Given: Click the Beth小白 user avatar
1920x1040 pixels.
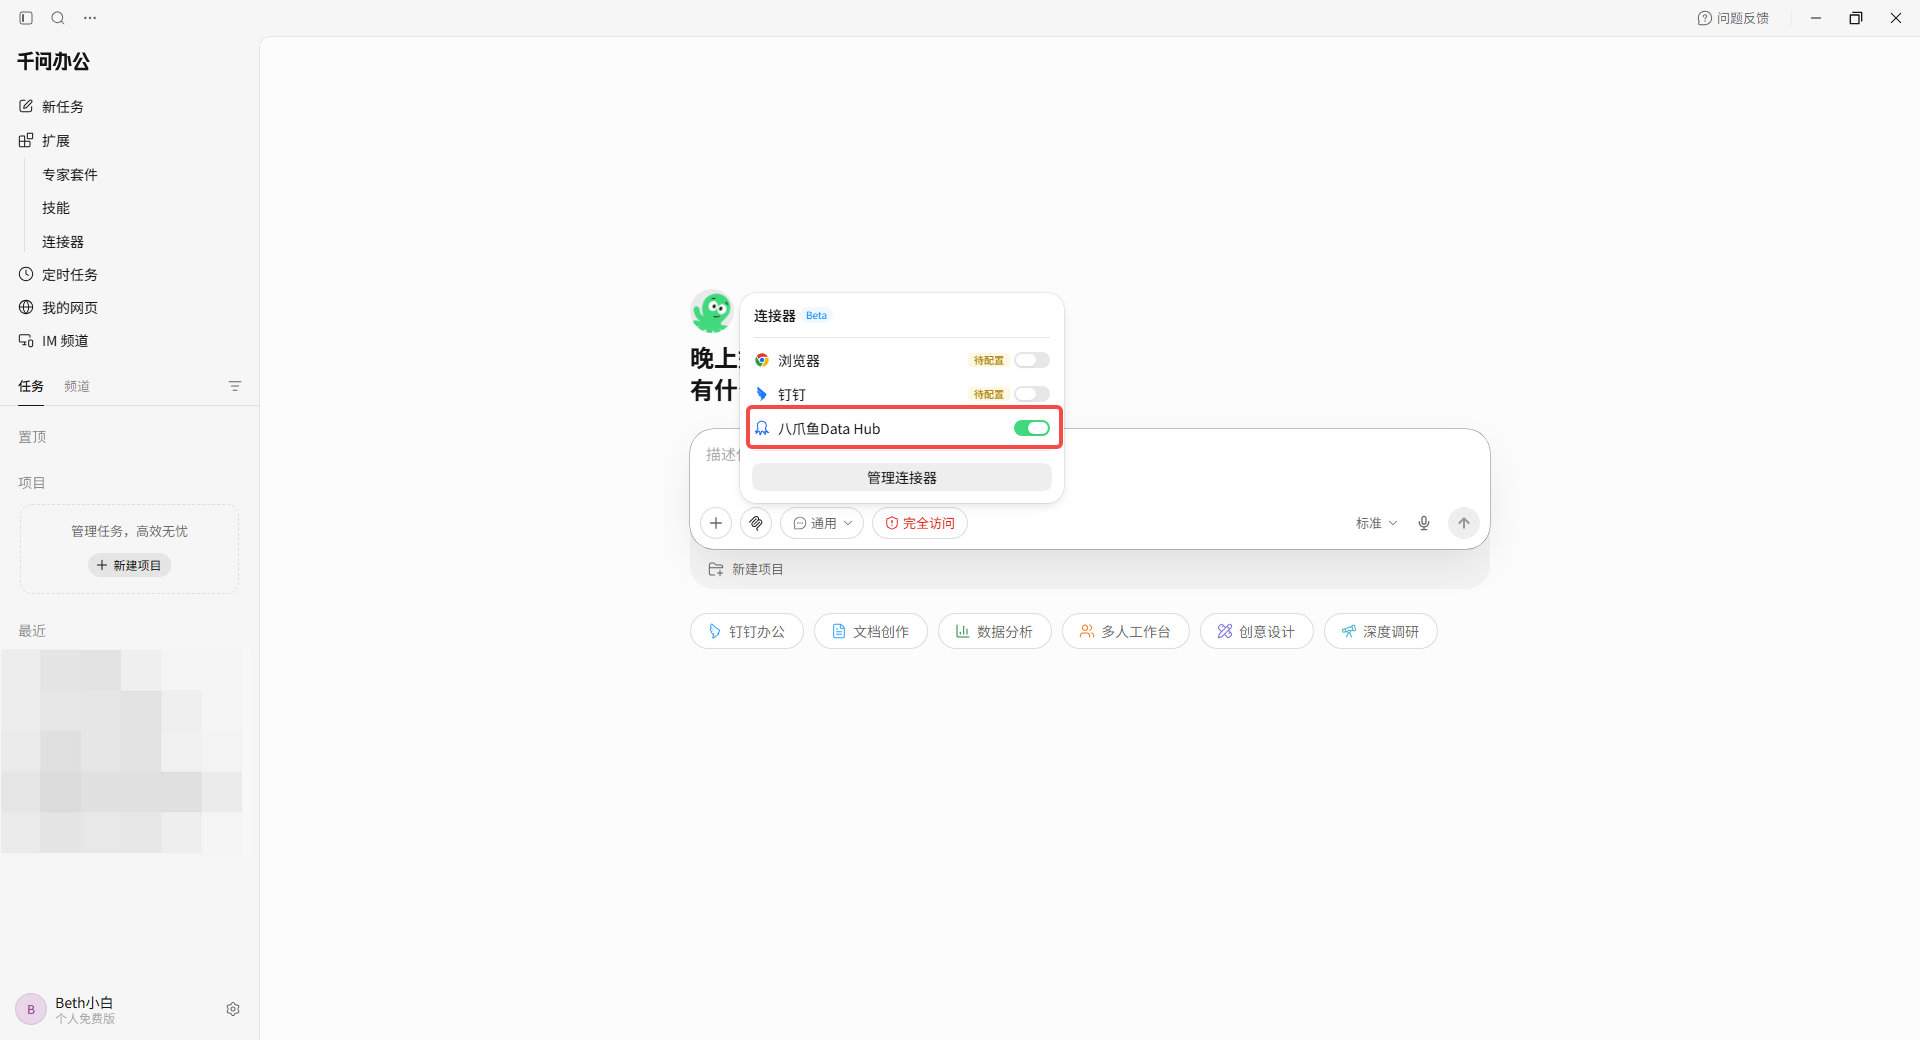Looking at the screenshot, I should point(31,1009).
